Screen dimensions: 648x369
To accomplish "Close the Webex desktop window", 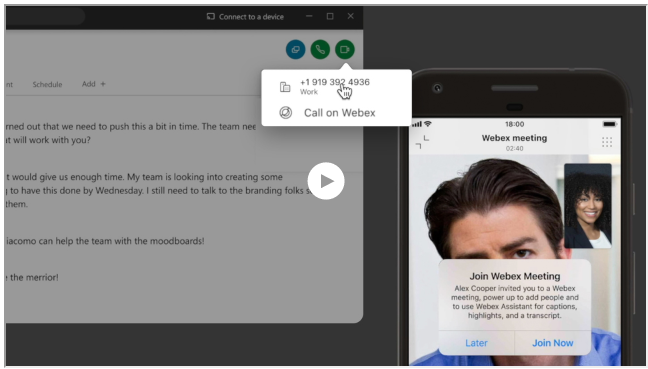I will [350, 16].
